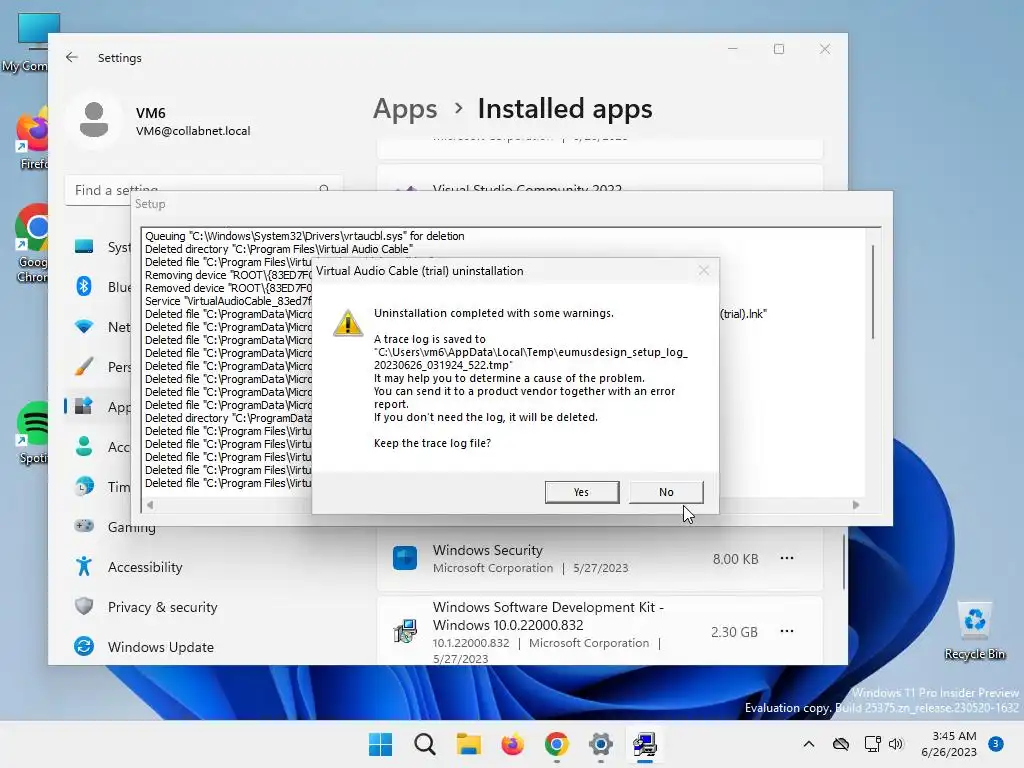Show hidden system tray icons

point(808,744)
